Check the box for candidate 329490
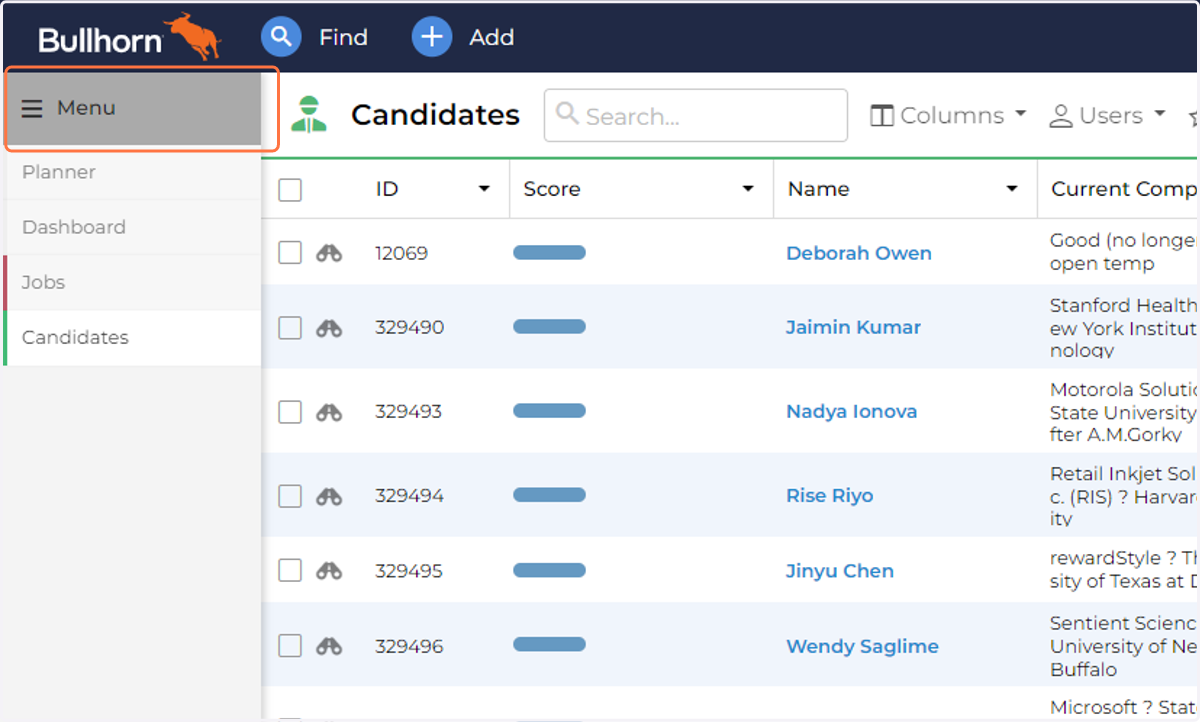The height and width of the screenshot is (722, 1200). coord(290,327)
